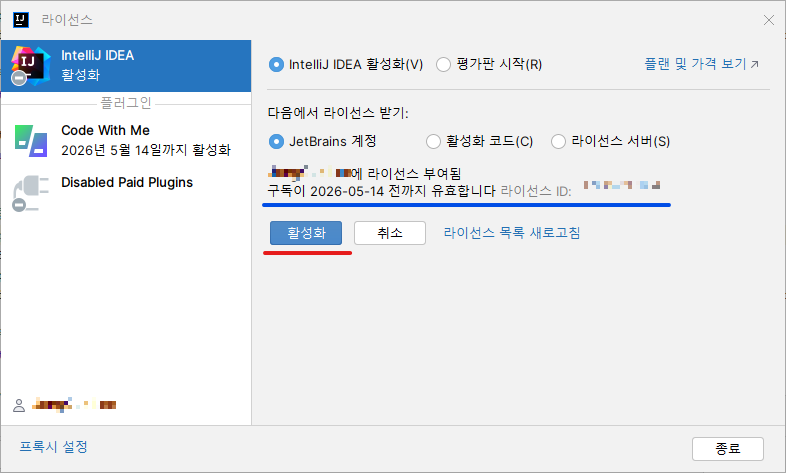Click the user account icon at bottom left
The image size is (786, 473).
point(19,405)
